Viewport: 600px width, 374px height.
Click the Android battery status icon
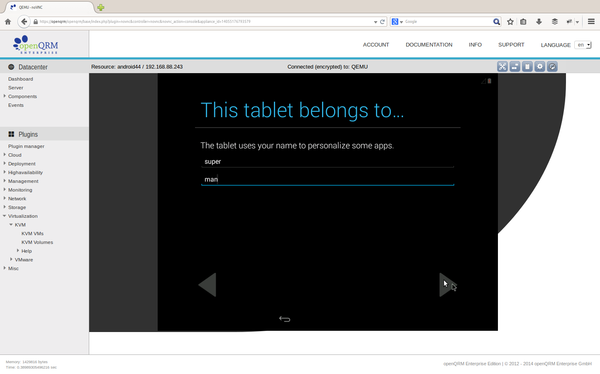[489, 81]
